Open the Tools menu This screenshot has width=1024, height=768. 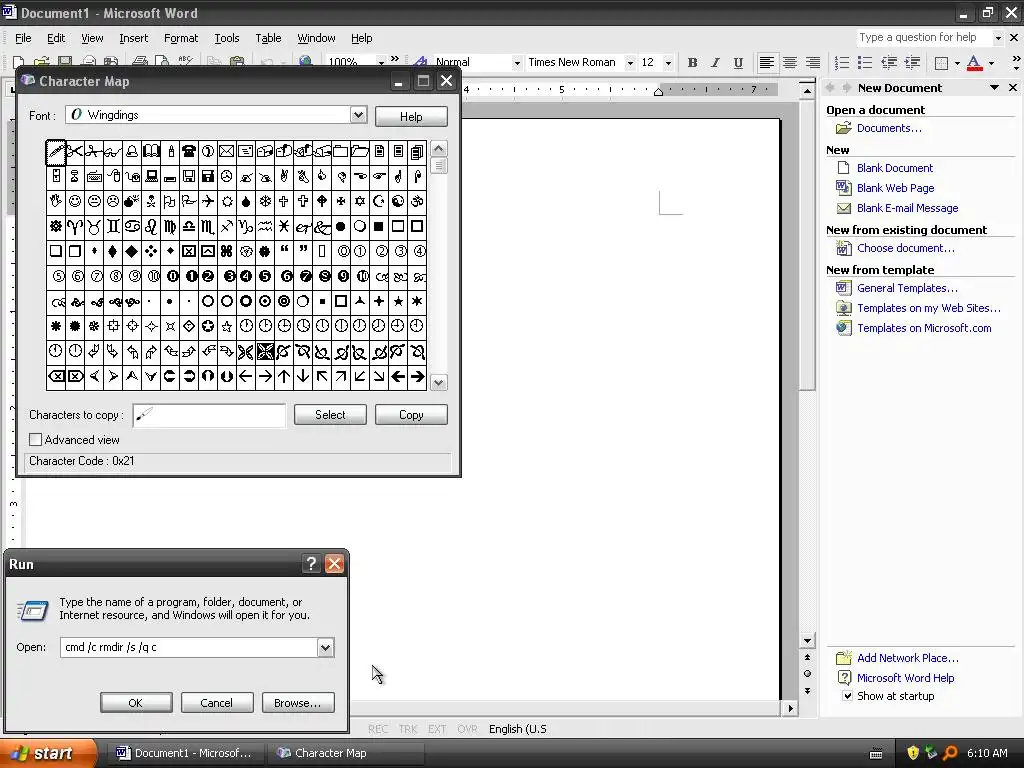click(227, 38)
